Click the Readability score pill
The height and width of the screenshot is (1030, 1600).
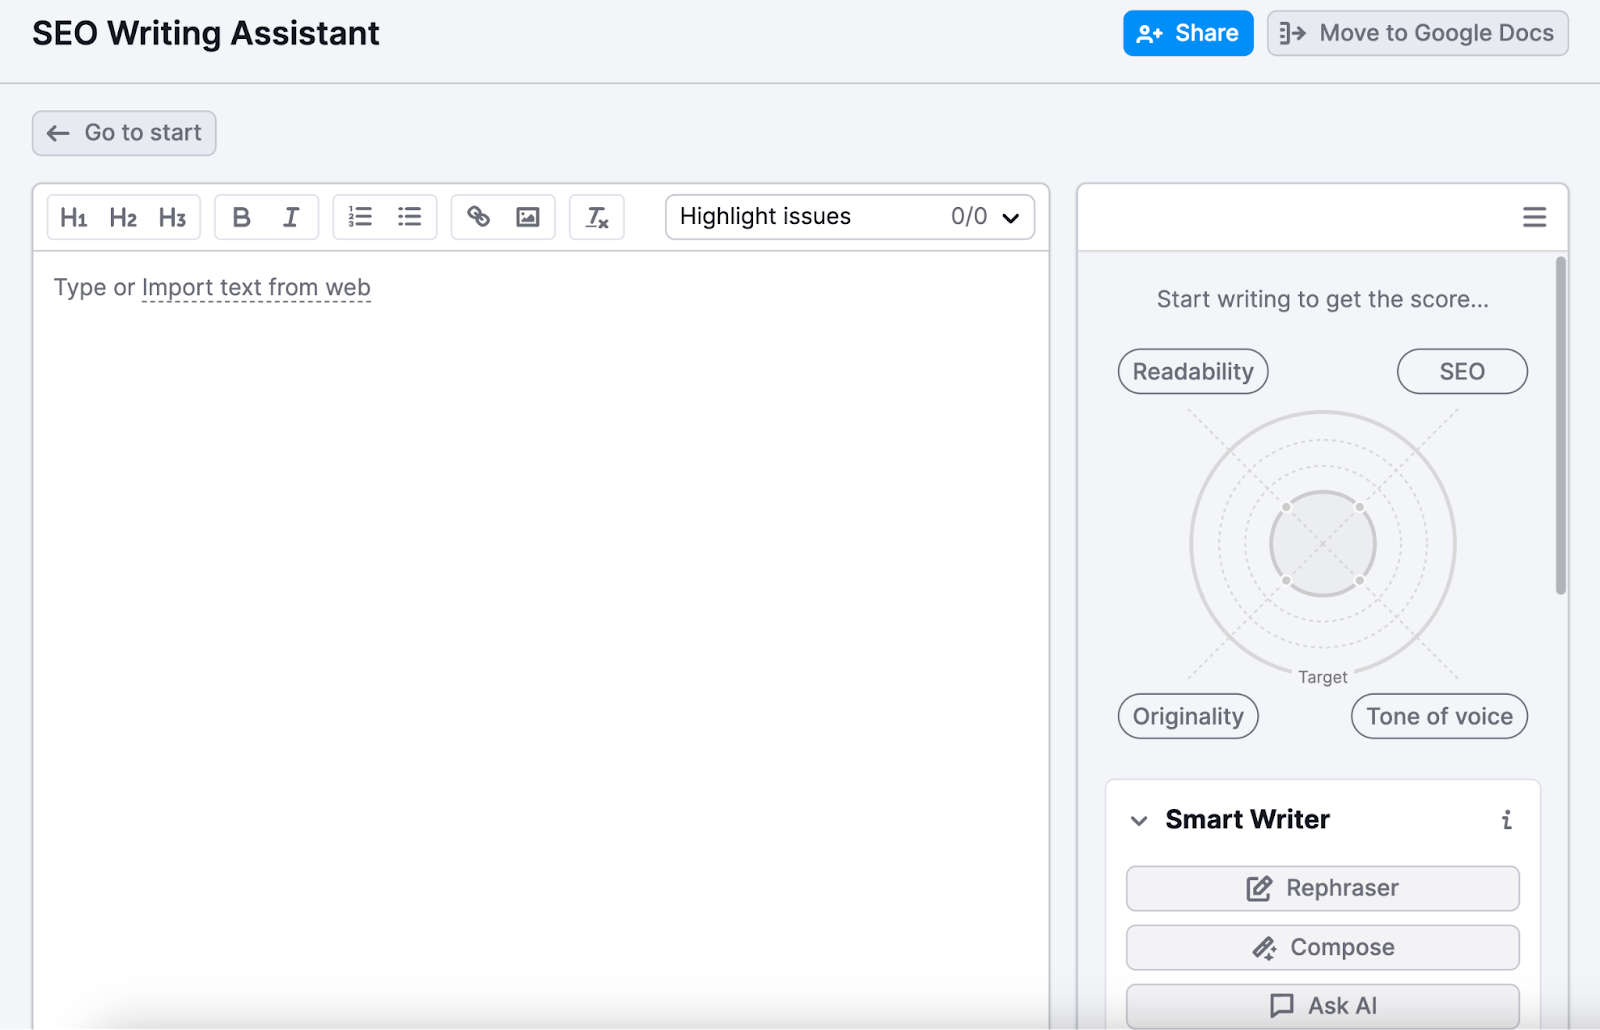click(1192, 371)
